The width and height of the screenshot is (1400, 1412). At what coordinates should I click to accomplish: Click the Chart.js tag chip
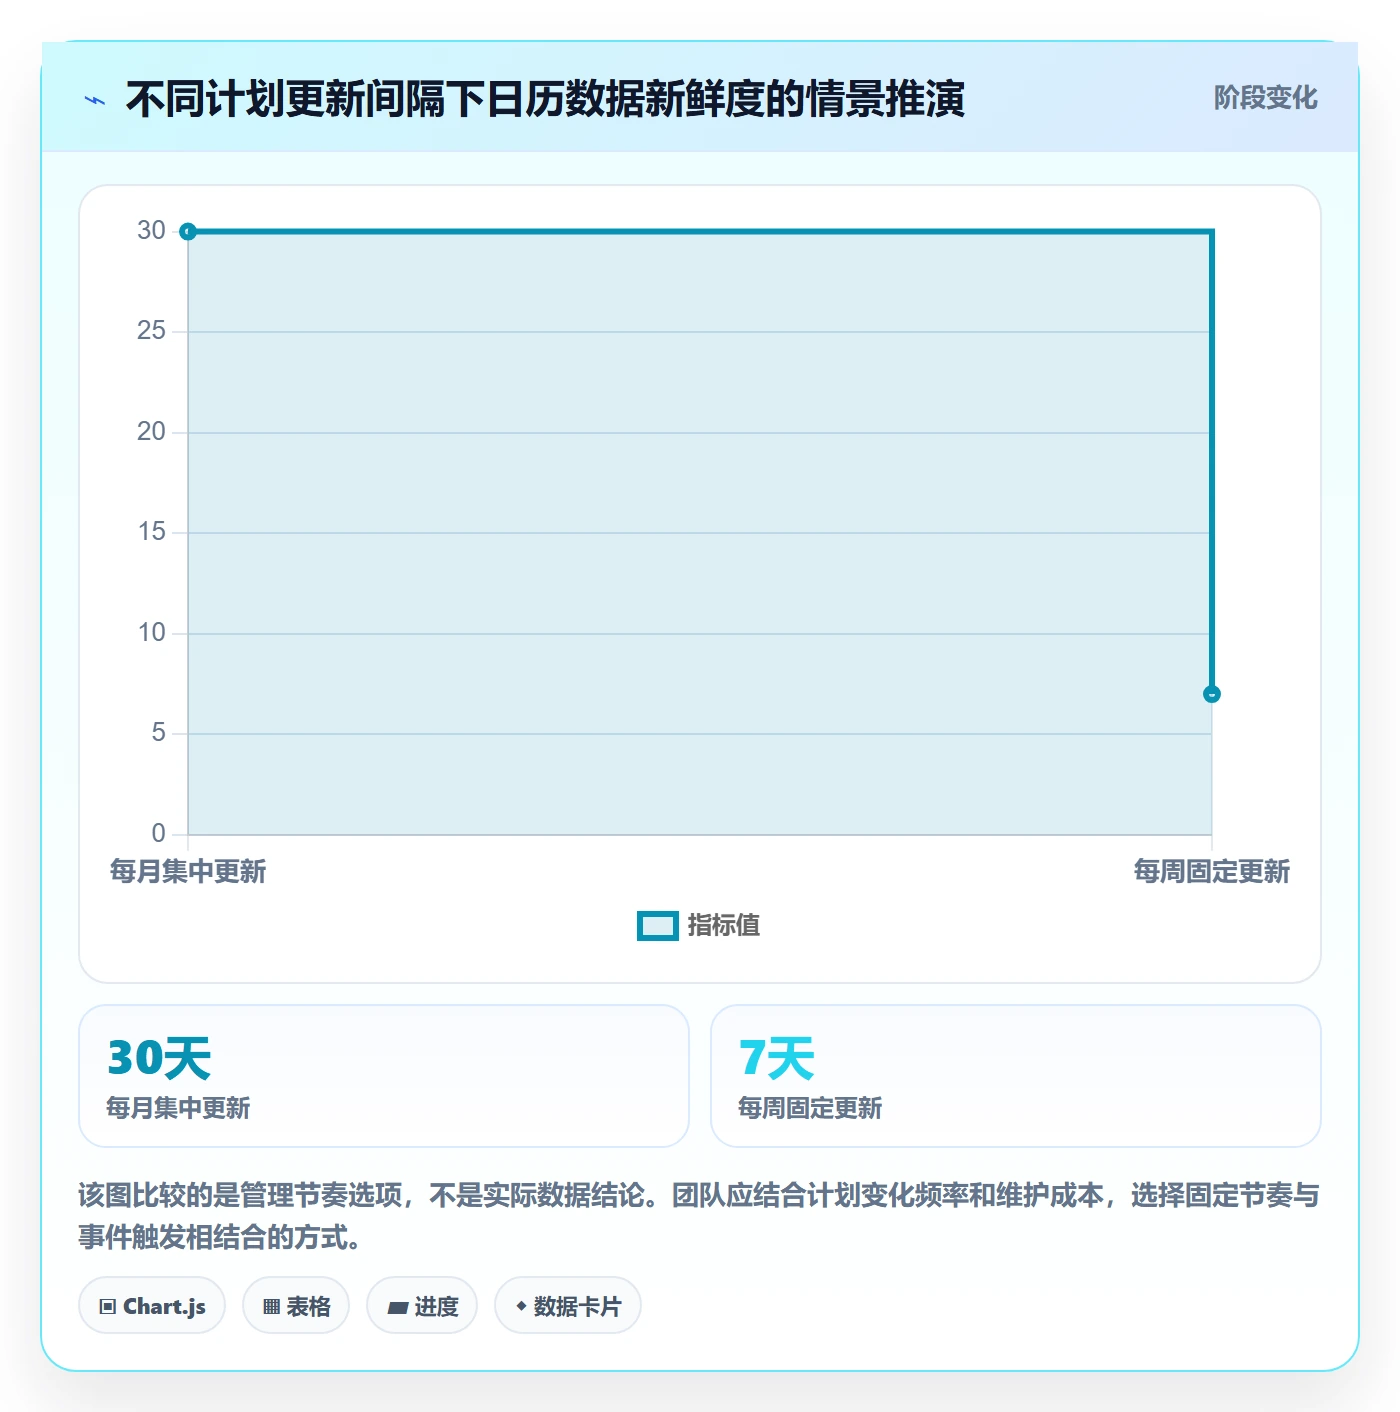tap(152, 1305)
